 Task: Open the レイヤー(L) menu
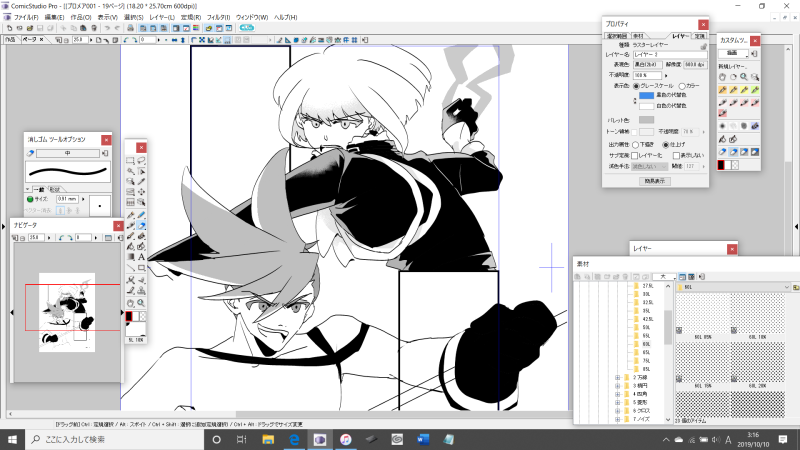(162, 17)
